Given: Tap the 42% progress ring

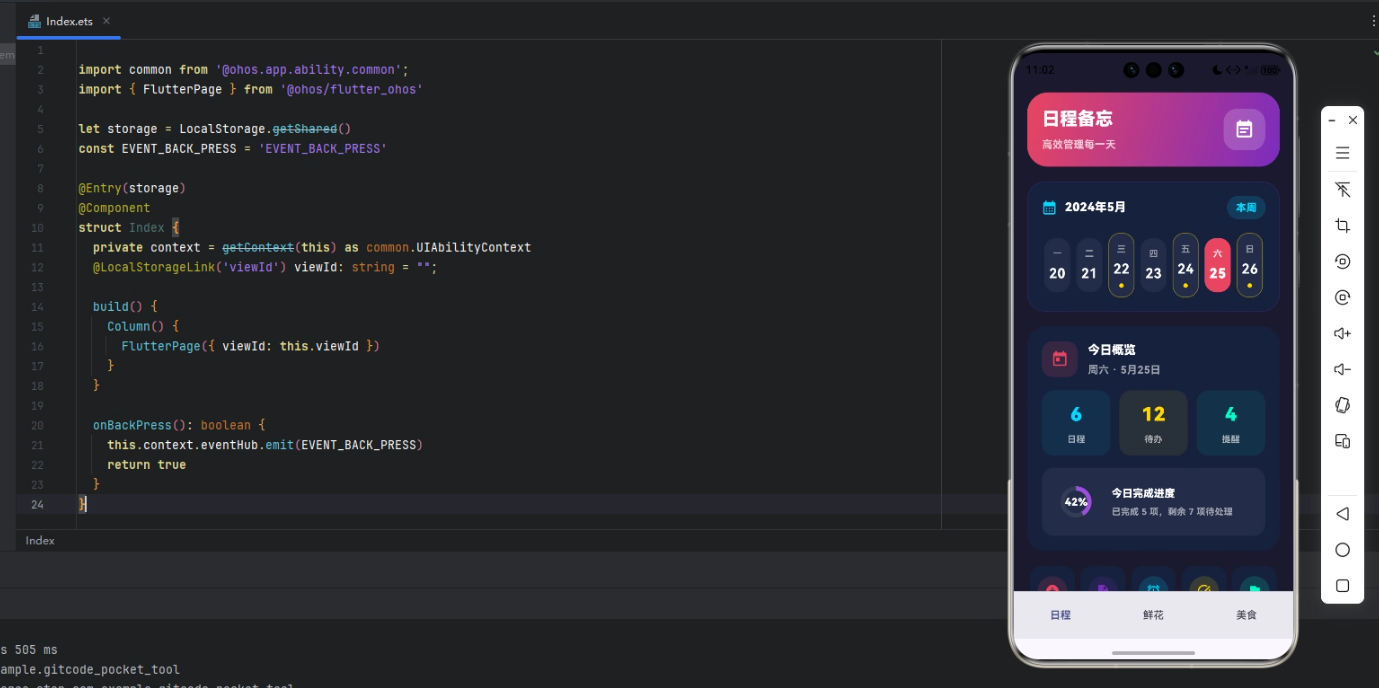Looking at the screenshot, I should (x=1076, y=502).
